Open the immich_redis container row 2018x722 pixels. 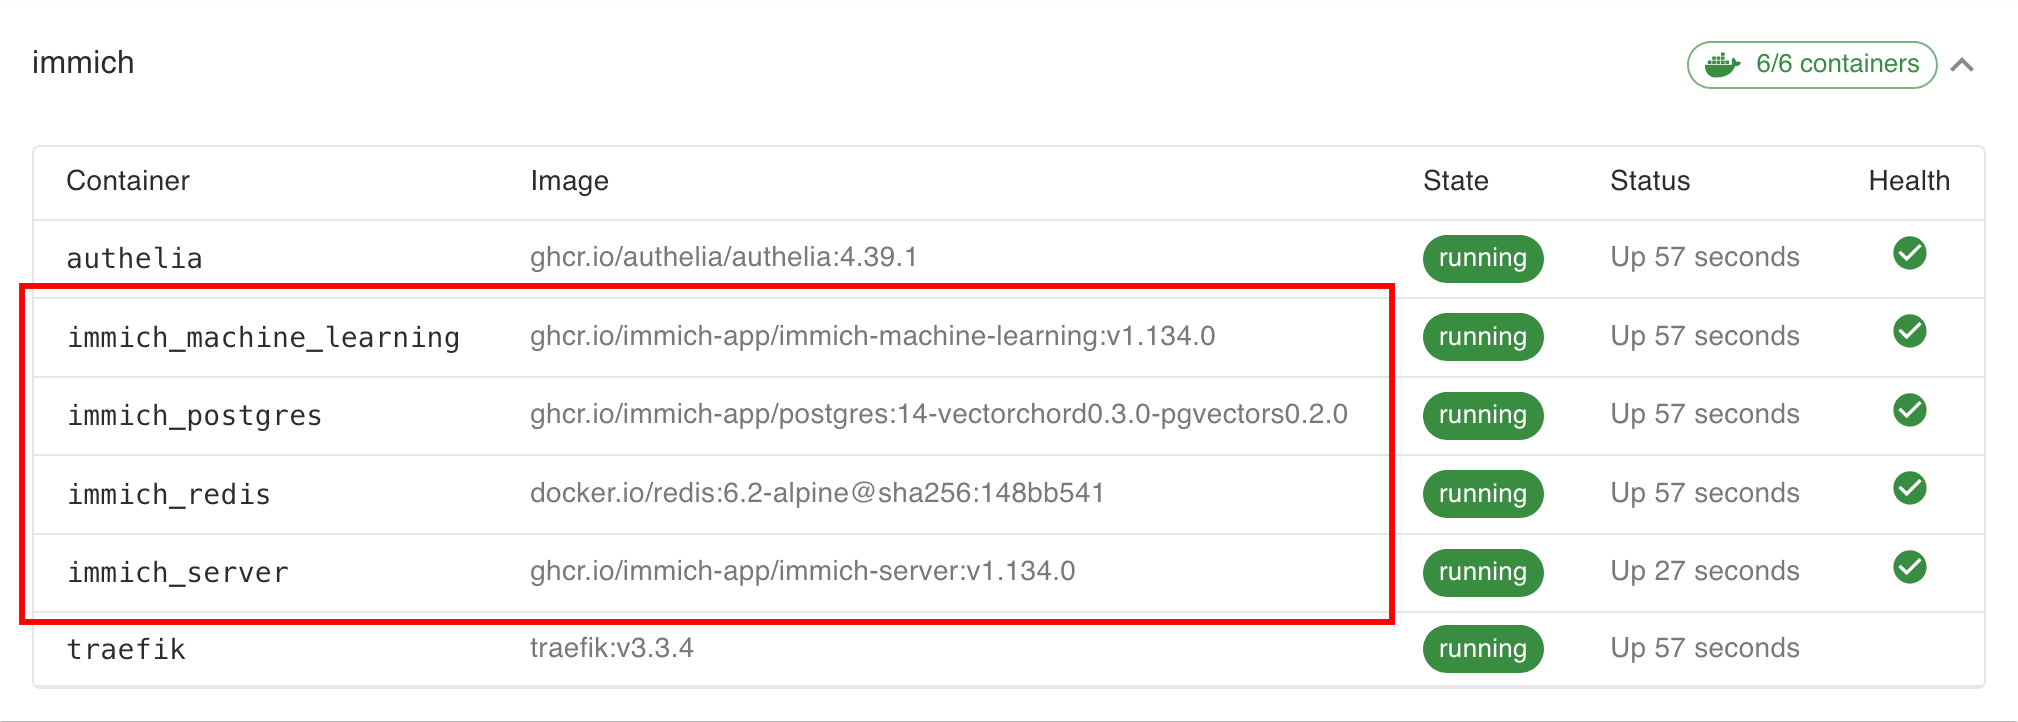[x=1008, y=494]
